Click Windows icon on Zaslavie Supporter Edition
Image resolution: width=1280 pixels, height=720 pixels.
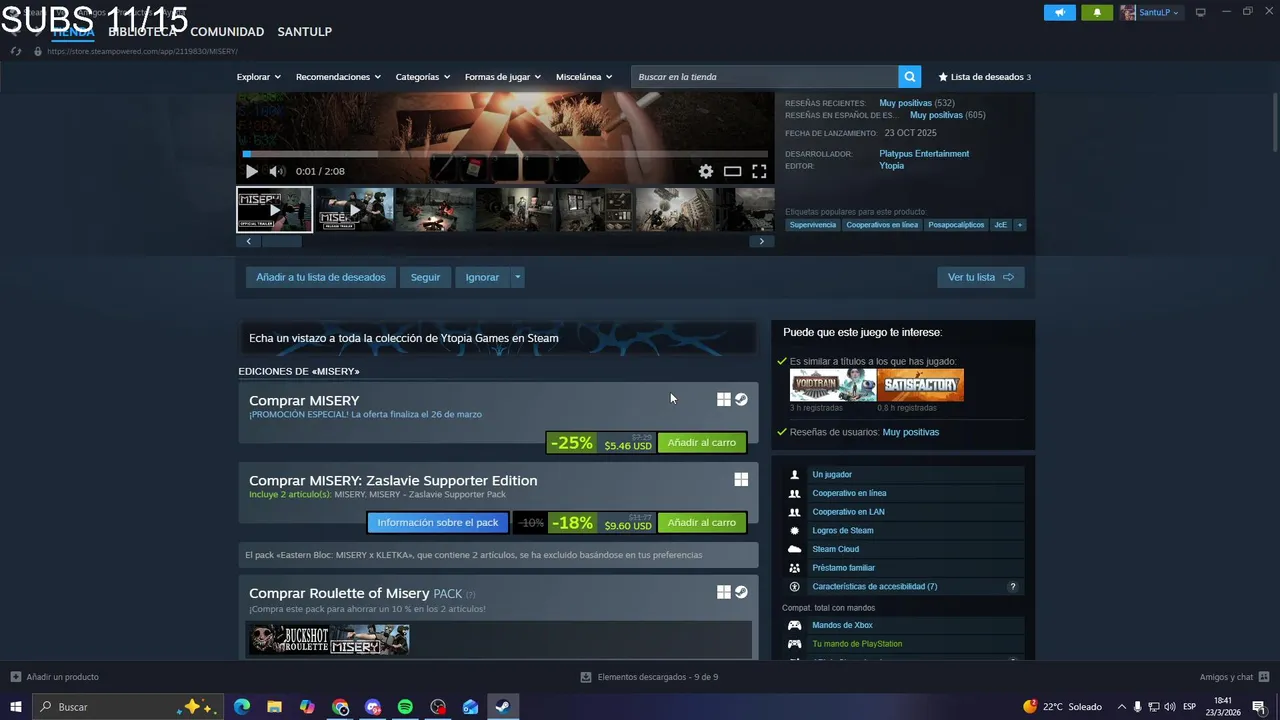point(741,480)
